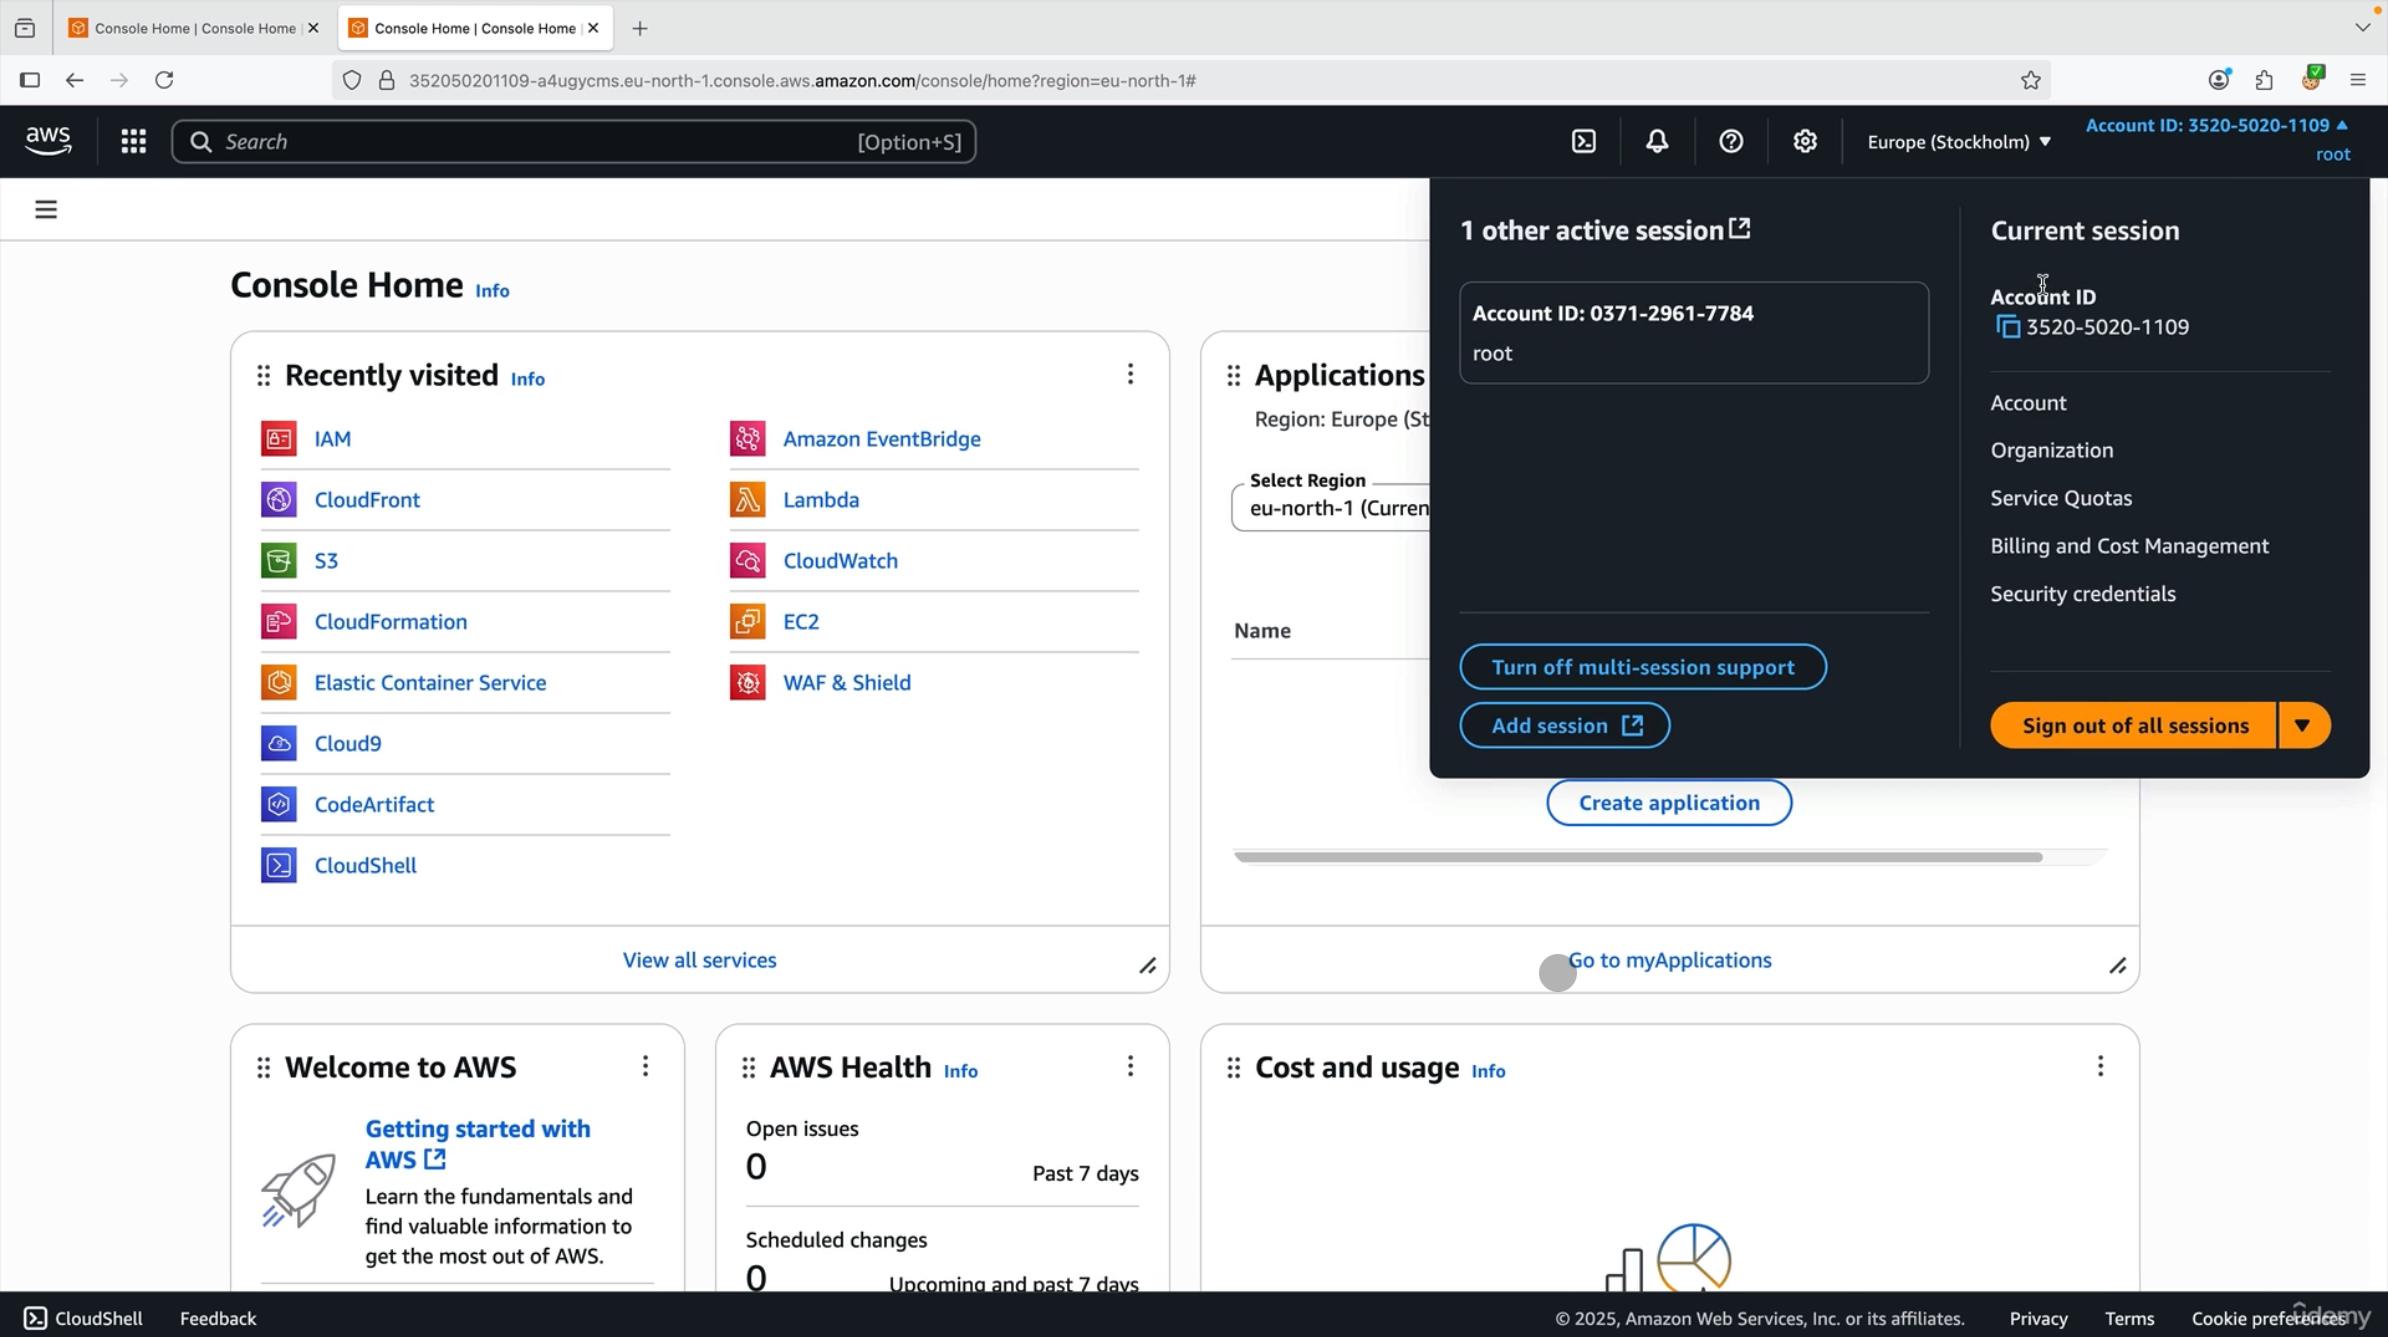2388x1337 pixels.
Task: Select Organization in the session menu
Action: point(2052,450)
